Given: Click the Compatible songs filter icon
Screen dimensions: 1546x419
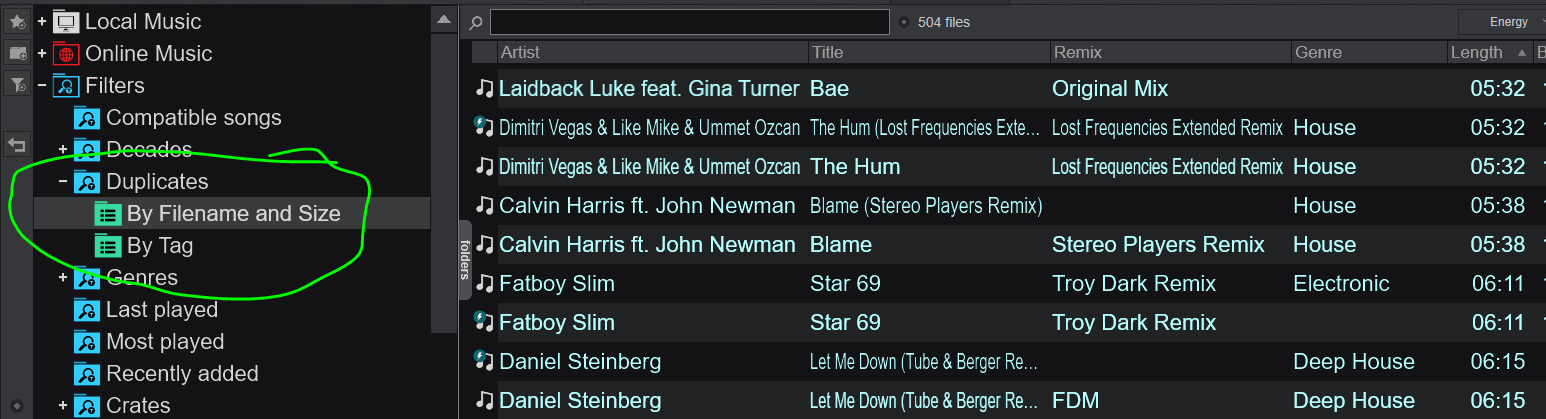Looking at the screenshot, I should [86, 118].
